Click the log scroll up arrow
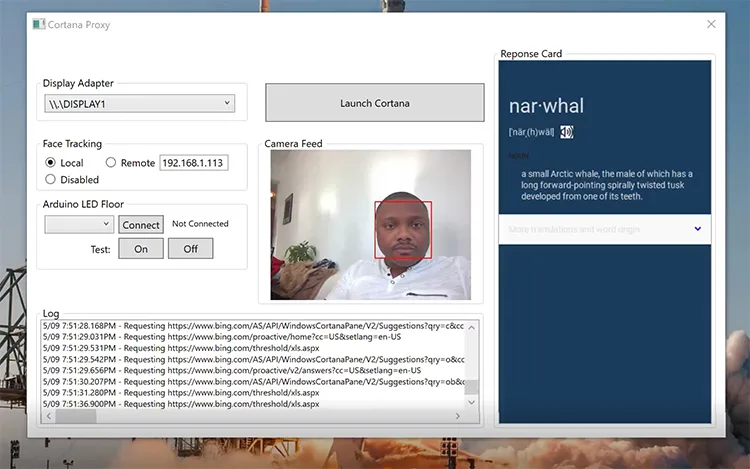The height and width of the screenshot is (469, 750). click(472, 327)
